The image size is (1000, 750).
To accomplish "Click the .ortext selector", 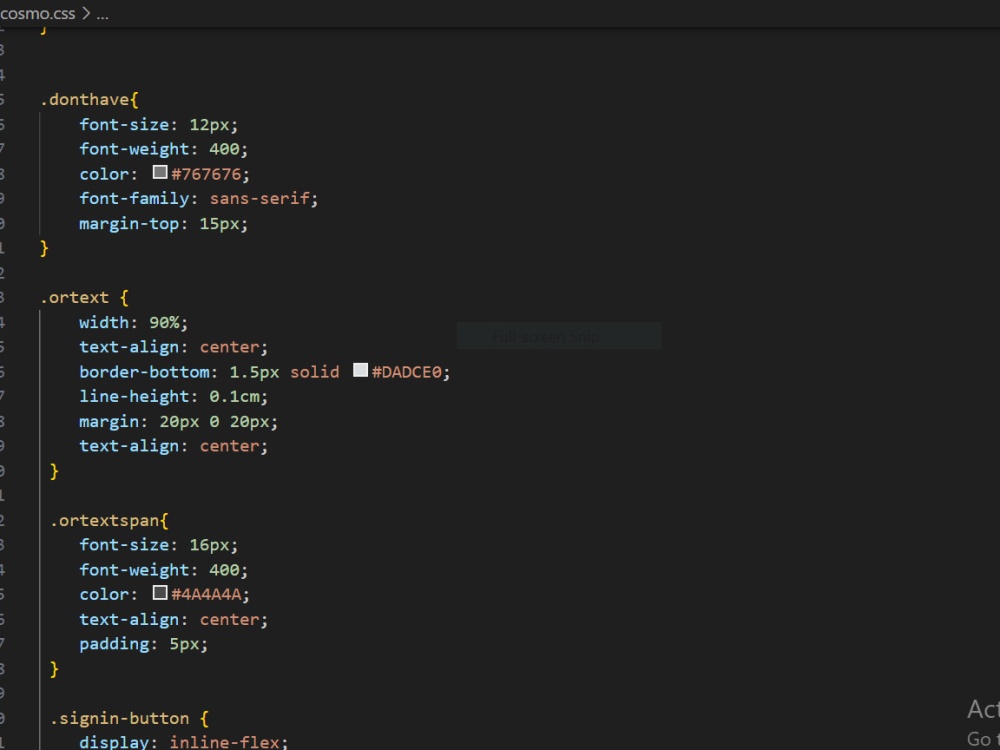I will pos(75,297).
